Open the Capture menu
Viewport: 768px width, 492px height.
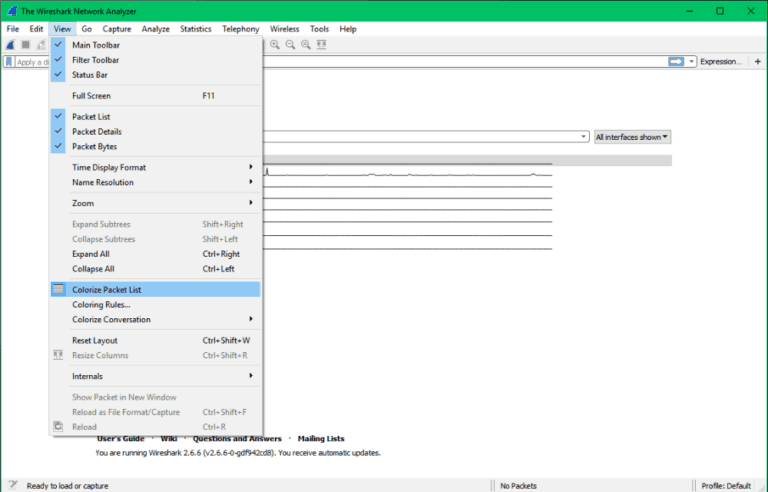point(117,29)
